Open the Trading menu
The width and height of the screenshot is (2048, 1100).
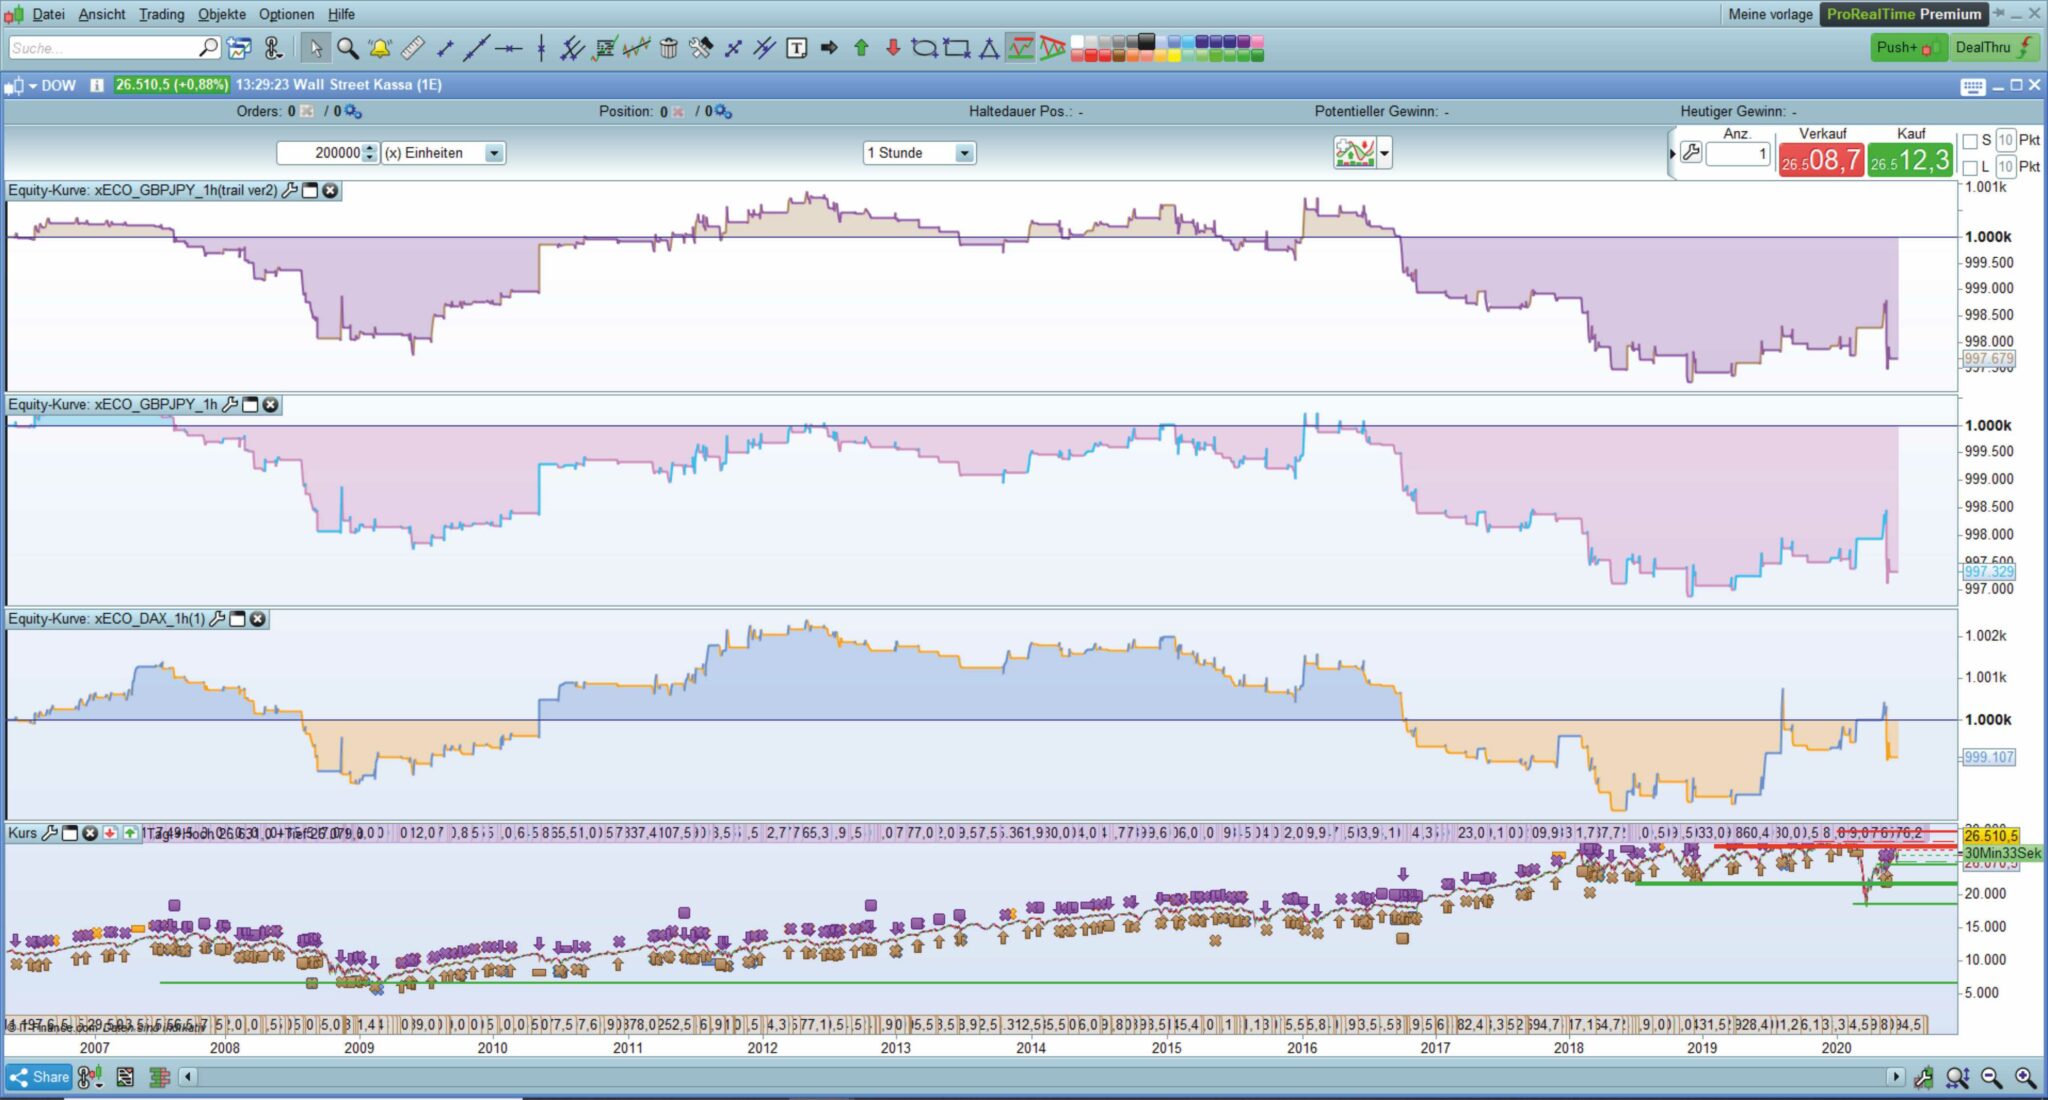161,14
